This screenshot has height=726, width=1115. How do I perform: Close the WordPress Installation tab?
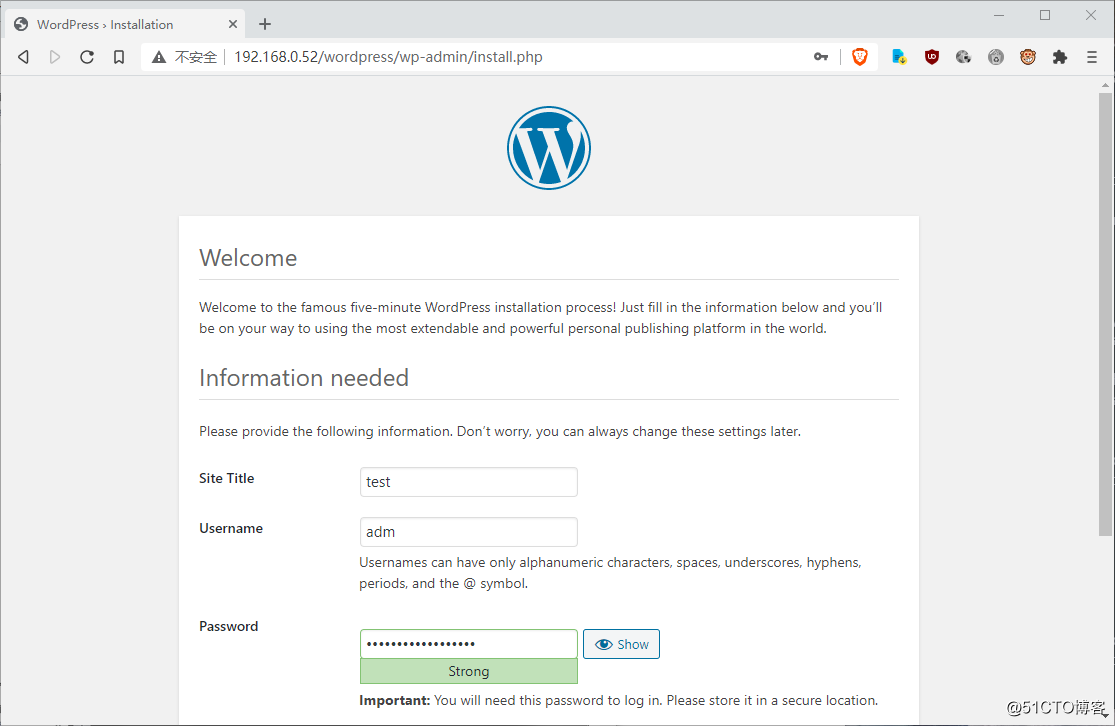pyautogui.click(x=233, y=24)
